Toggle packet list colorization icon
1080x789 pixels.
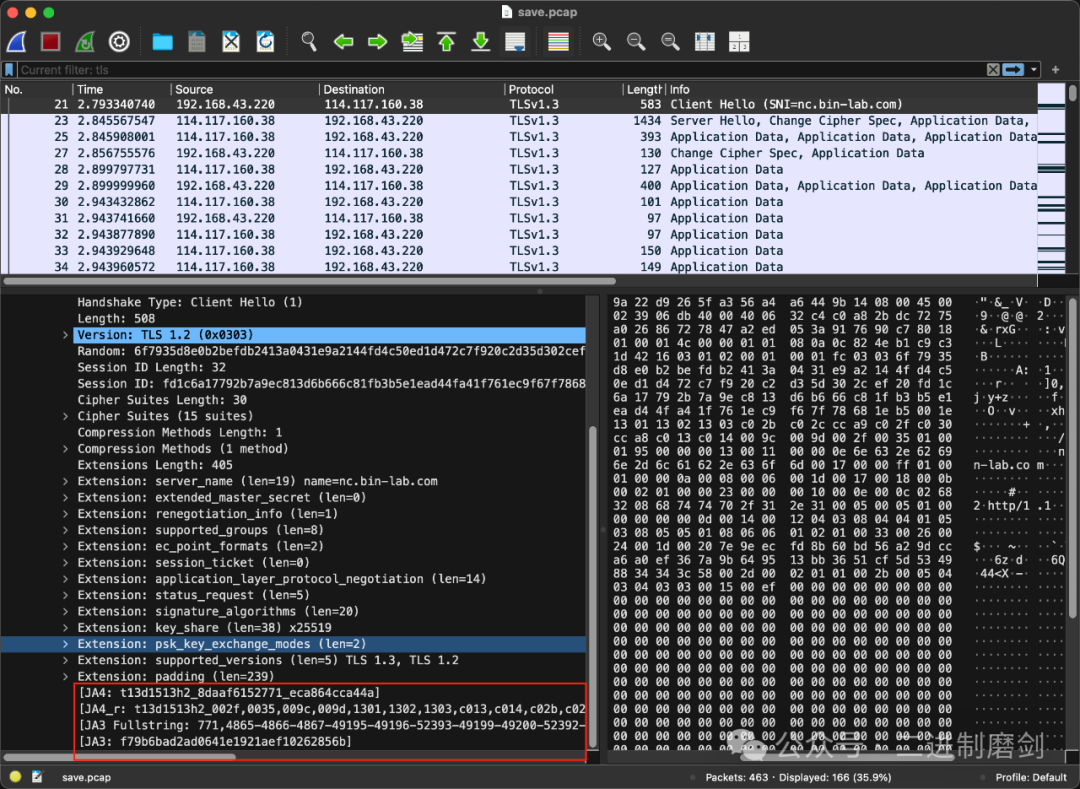pyautogui.click(x=558, y=42)
